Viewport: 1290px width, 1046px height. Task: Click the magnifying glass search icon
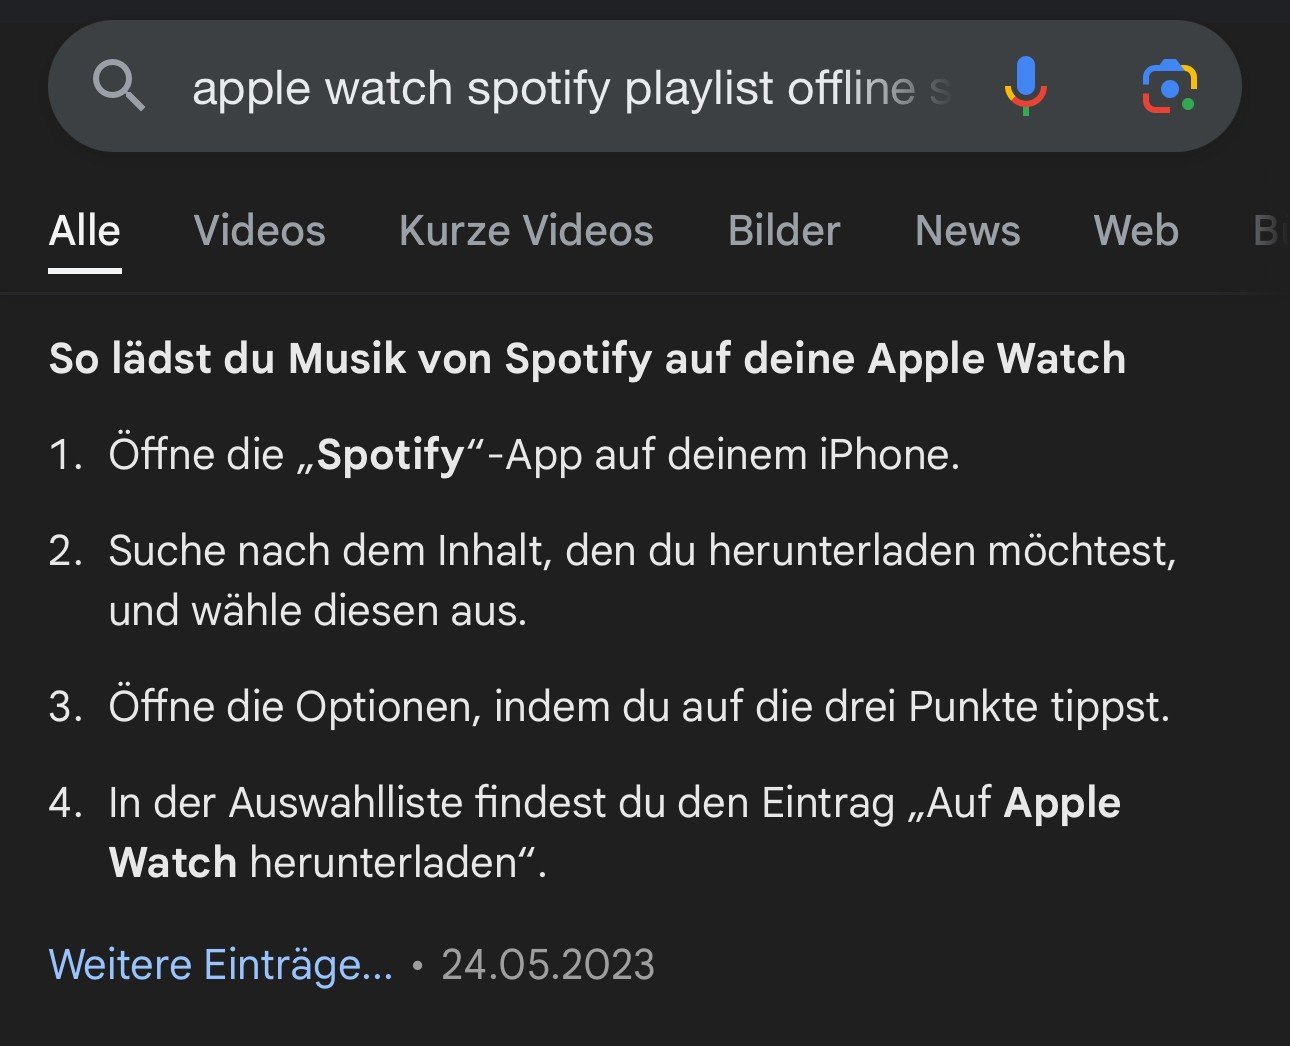(118, 86)
